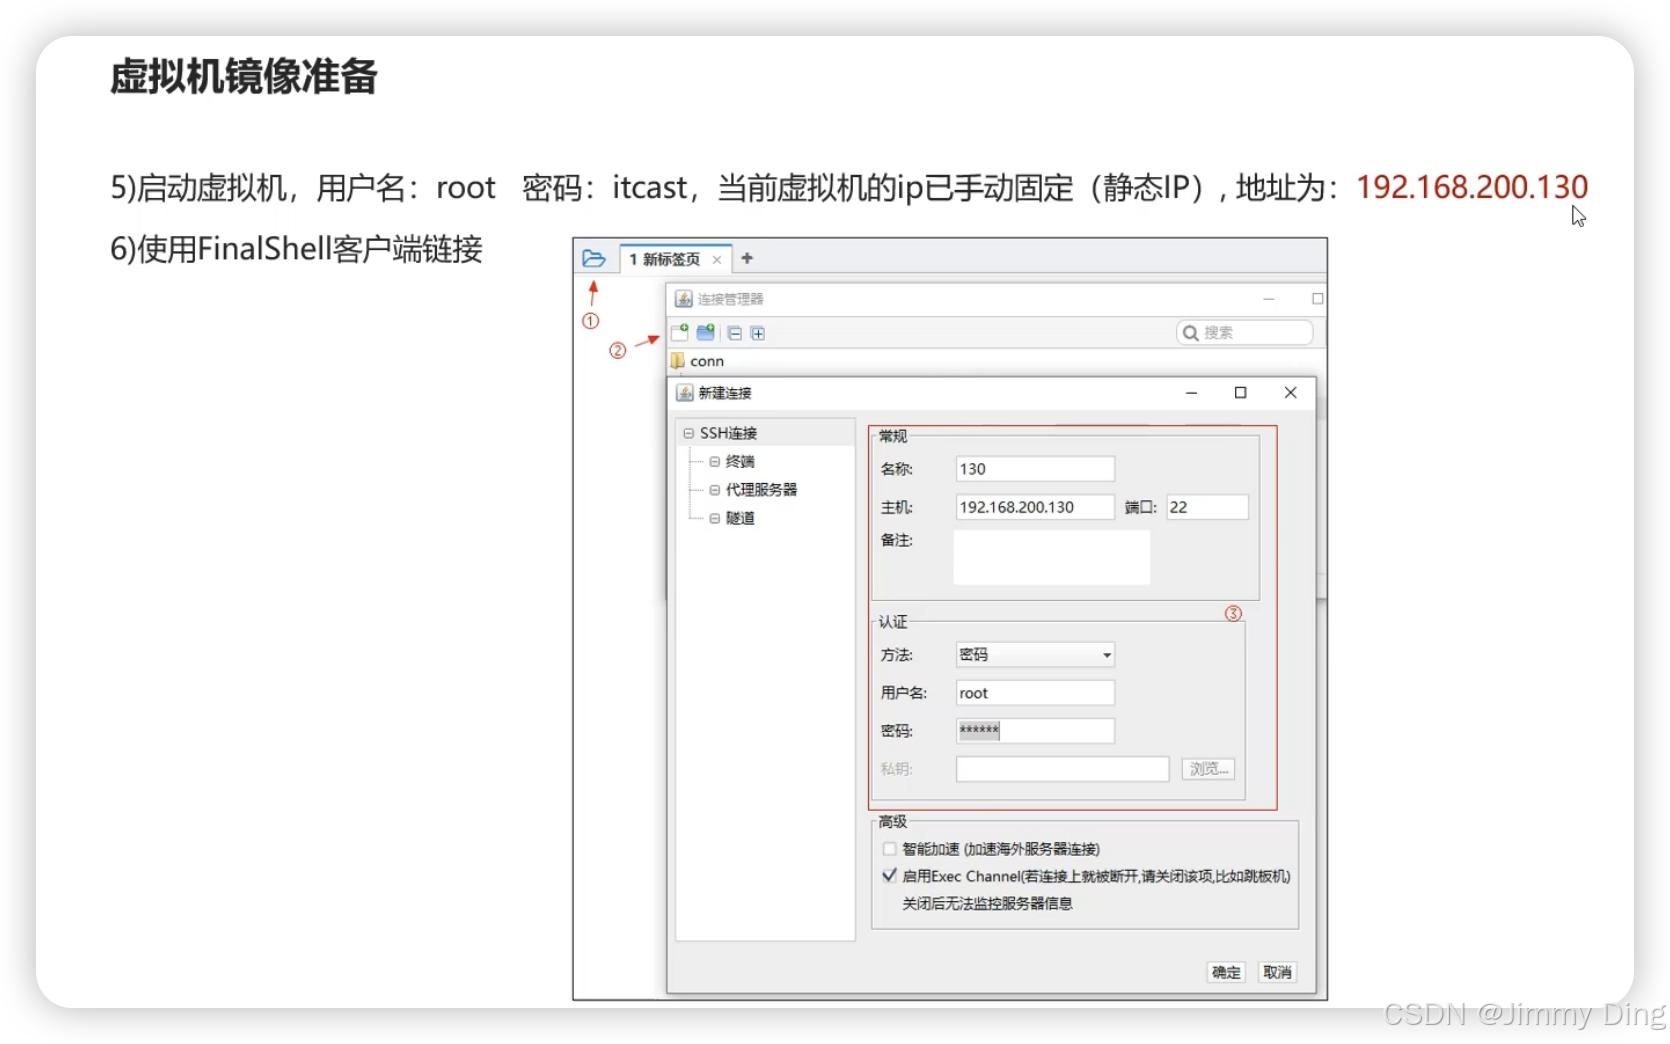Click the new connection icon in 连接管理器
The width and height of the screenshot is (1670, 1044).
[680, 332]
